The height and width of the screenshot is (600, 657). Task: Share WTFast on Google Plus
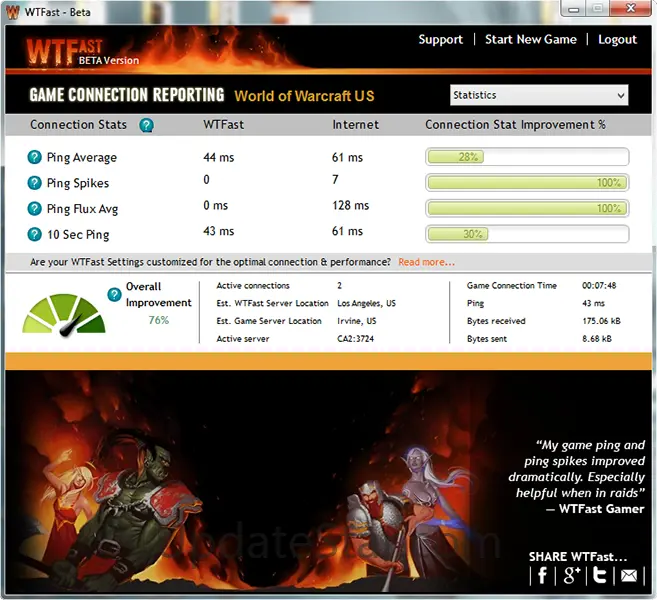click(x=572, y=575)
